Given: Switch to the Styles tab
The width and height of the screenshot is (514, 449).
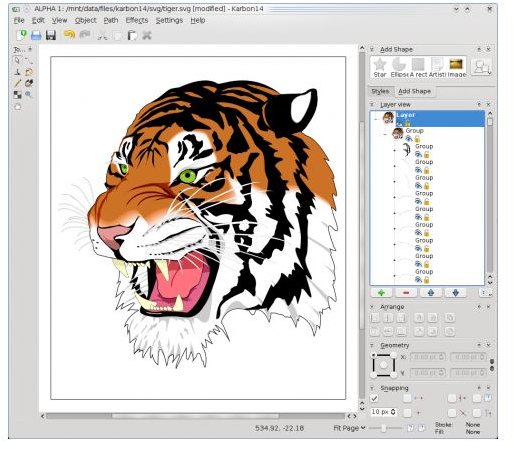Looking at the screenshot, I should [x=380, y=91].
